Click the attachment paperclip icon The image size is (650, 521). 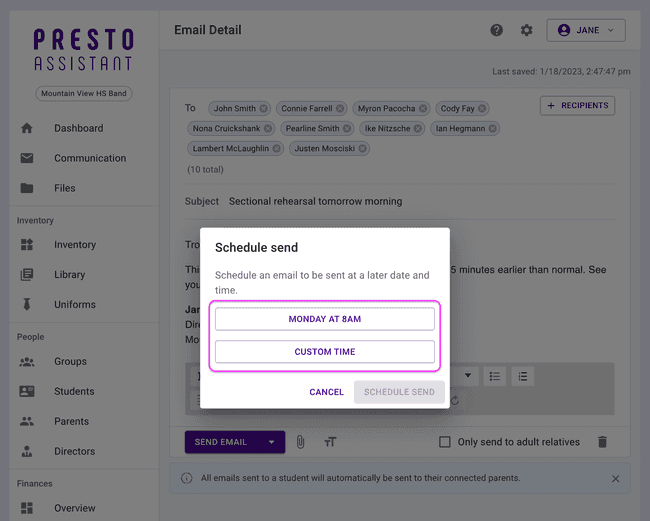[299, 442]
